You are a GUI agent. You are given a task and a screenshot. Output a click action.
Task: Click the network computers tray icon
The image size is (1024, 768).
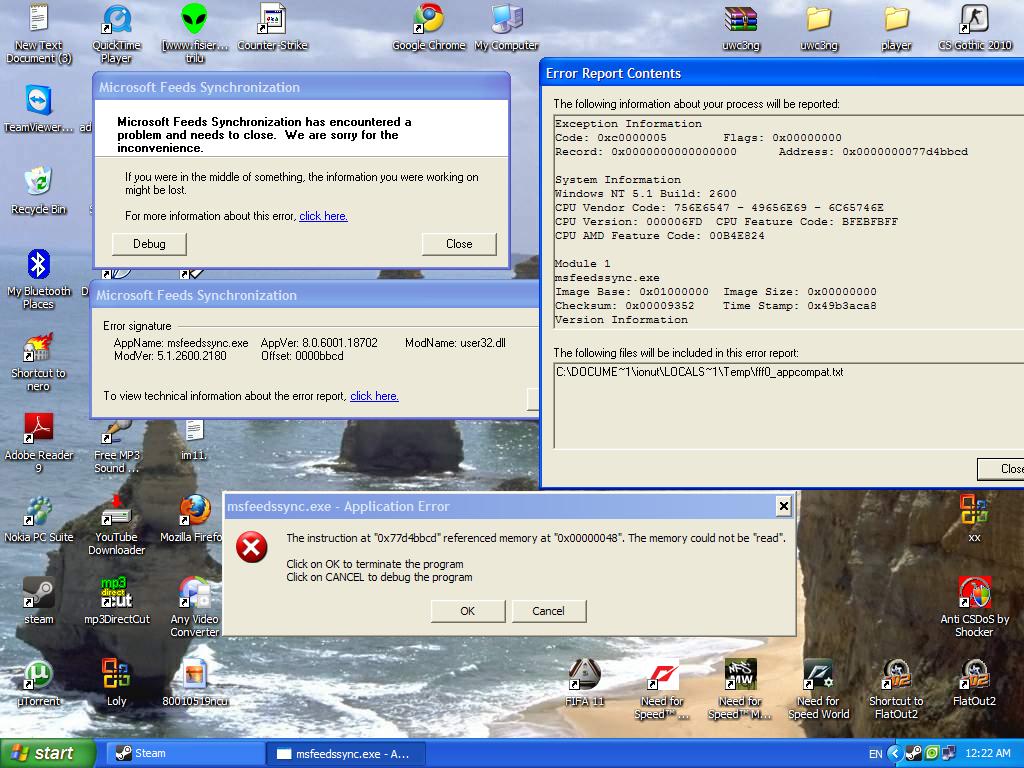(x=949, y=754)
